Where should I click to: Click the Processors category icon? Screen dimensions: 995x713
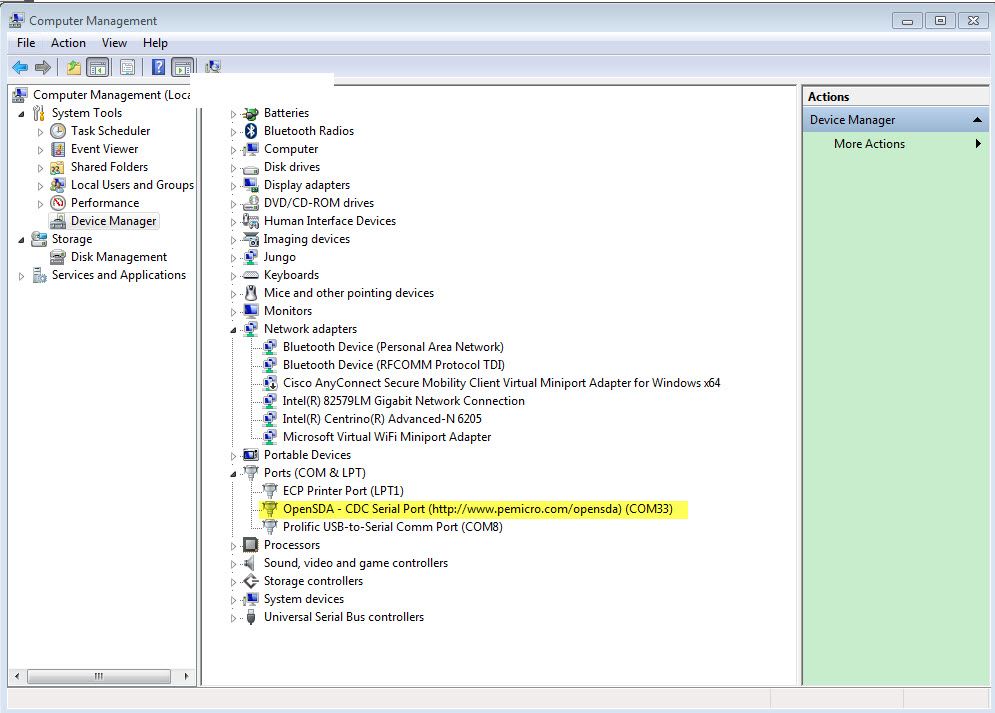(x=251, y=545)
